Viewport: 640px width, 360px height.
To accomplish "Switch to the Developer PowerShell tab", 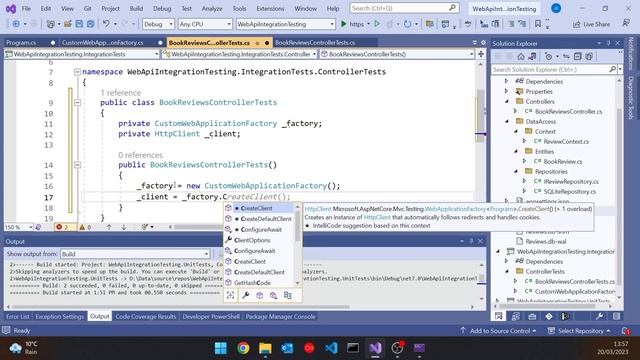I will 211,316.
